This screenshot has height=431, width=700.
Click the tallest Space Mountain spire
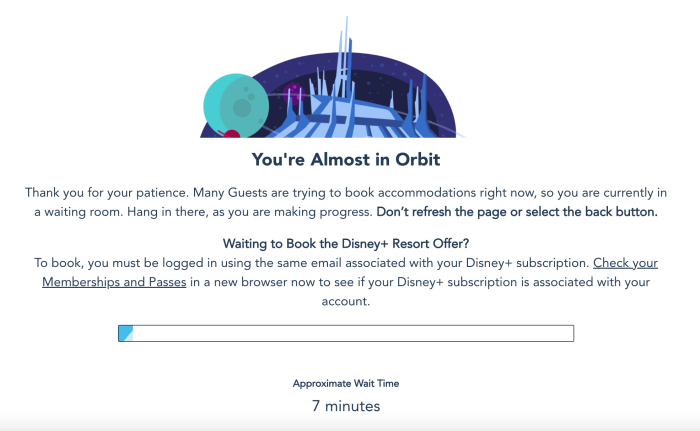coord(345,57)
